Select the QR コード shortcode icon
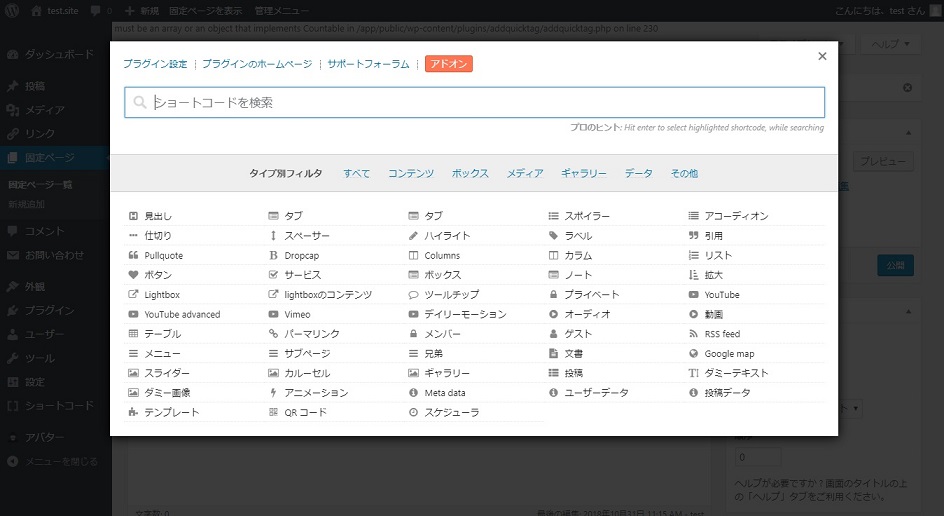Screen dimensions: 944x516 click(x=274, y=412)
